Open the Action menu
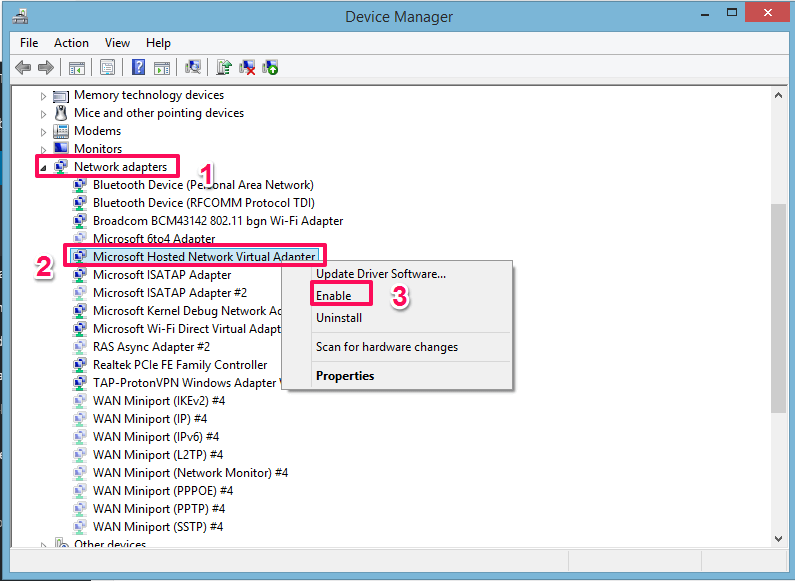795x581 pixels. pos(71,43)
